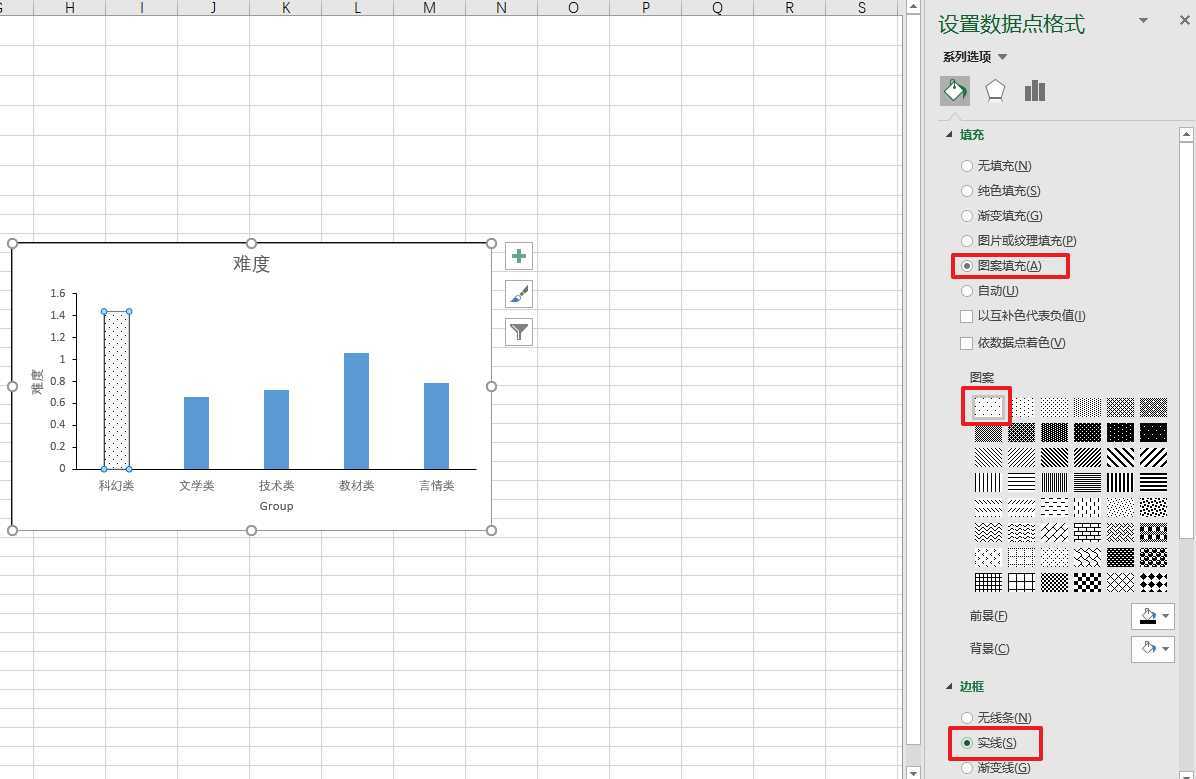Viewport: 1196px width, 779px height.
Task: Select the light vertical lines pattern
Action: pos(988,482)
